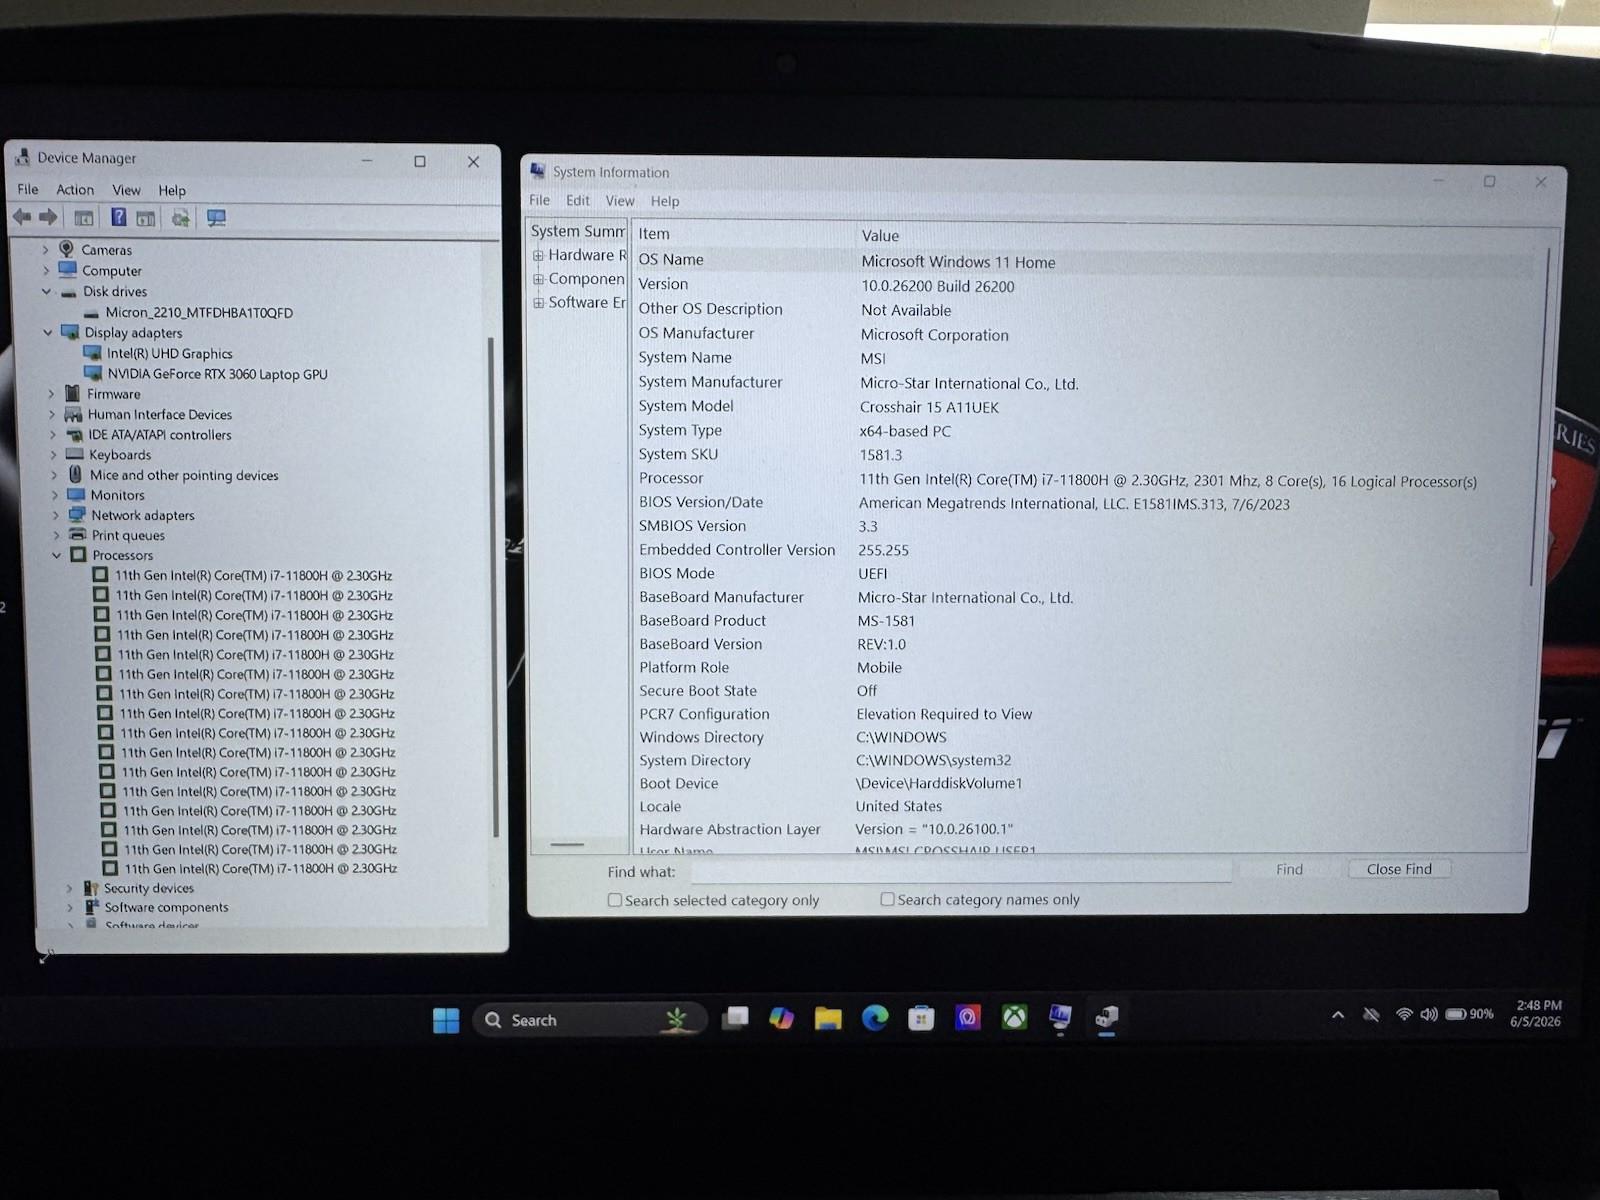This screenshot has width=1600, height=1200.
Task: Expand Components in System Information tree
Action: pos(538,279)
